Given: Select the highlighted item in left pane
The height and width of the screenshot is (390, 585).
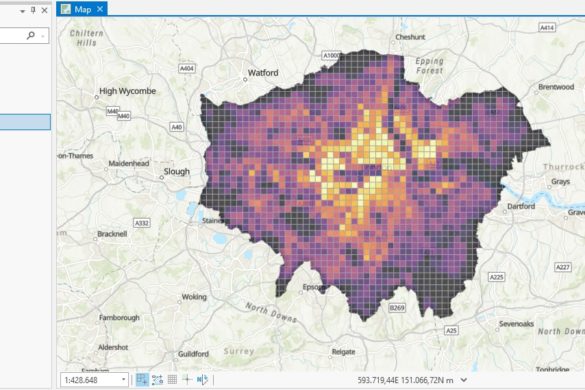Looking at the screenshot, I should pos(25,122).
